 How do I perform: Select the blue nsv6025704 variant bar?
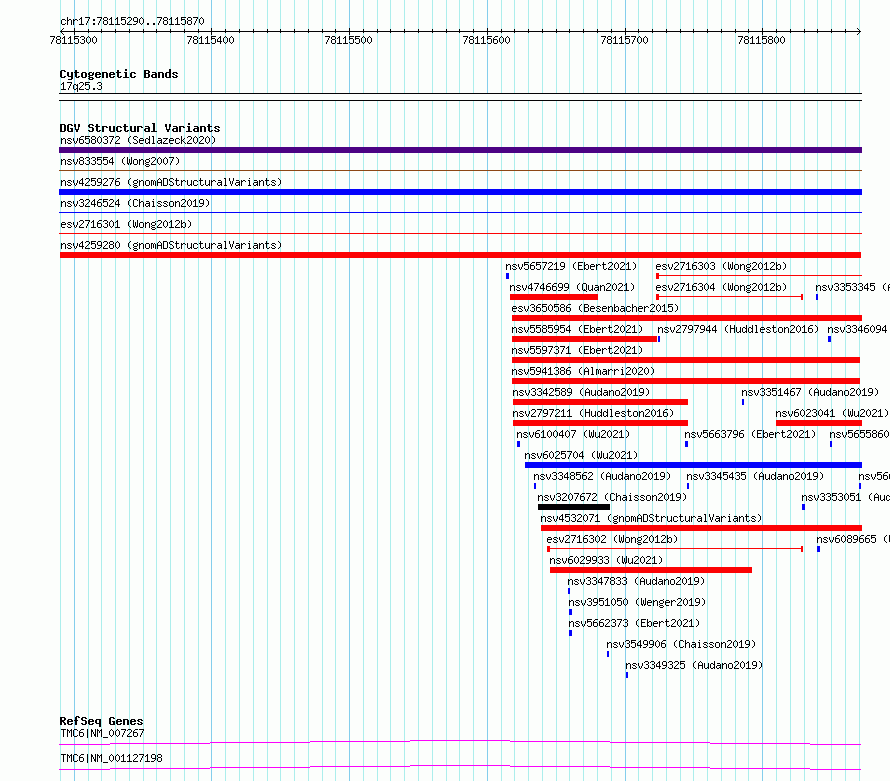click(694, 465)
